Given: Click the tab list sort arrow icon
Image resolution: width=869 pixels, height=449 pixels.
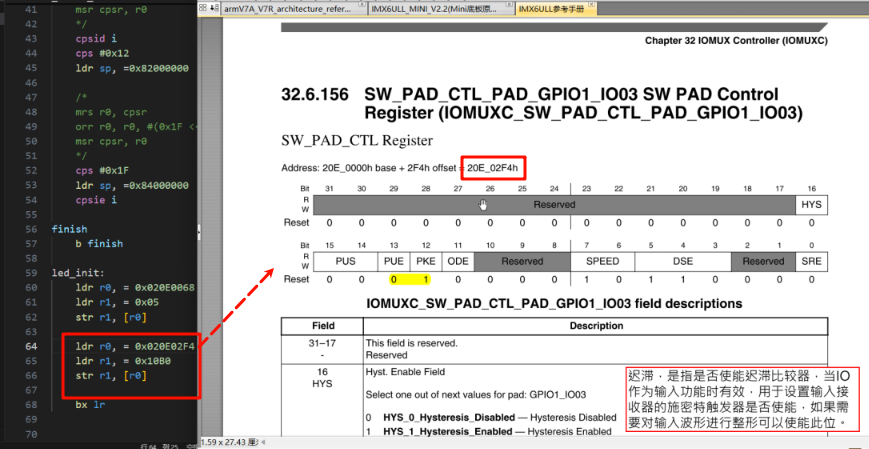Looking at the screenshot, I should coord(213,8).
